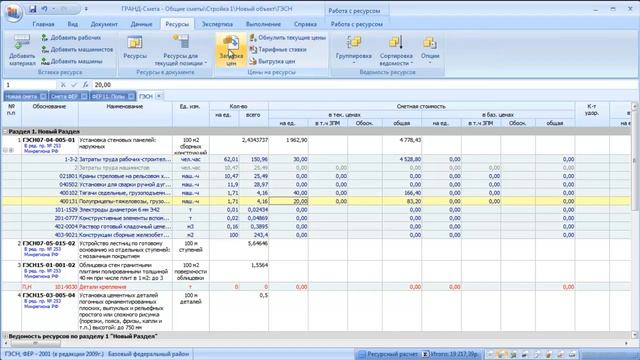640x360 pixels.
Task: Click Базовый федеральный район in status bar
Action: [x=149, y=354]
